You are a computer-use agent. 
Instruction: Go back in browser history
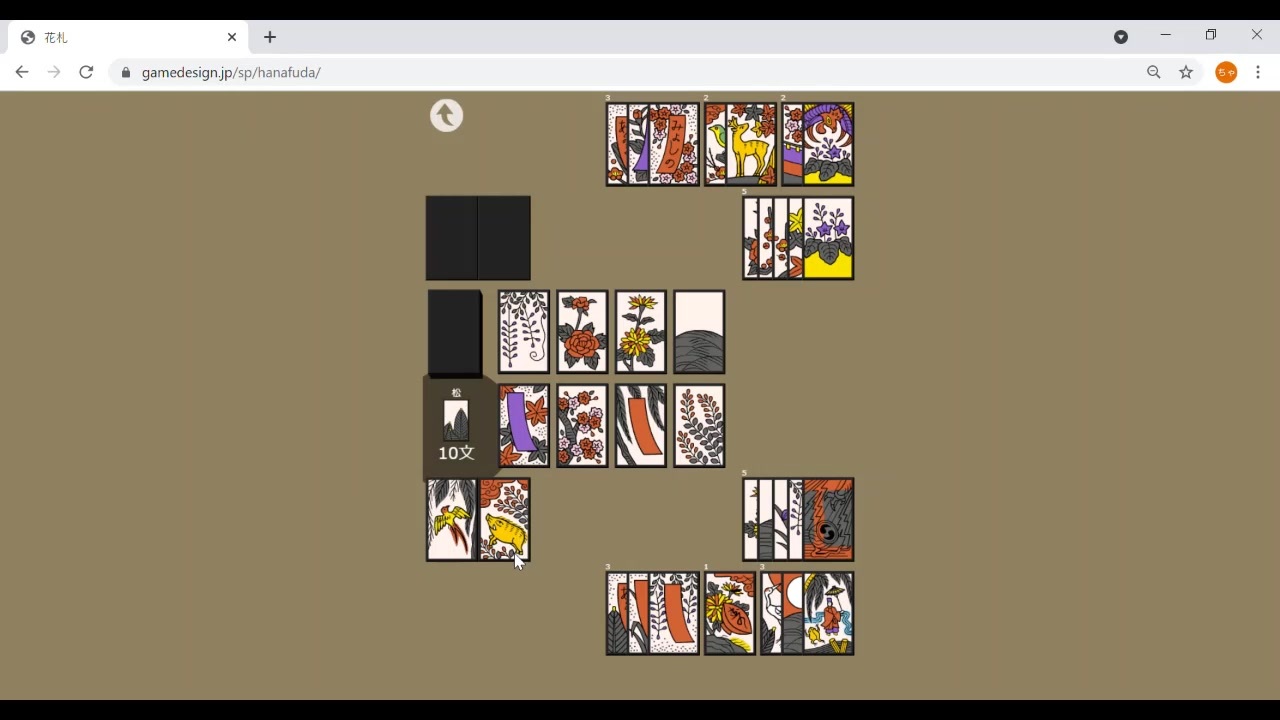pos(22,72)
